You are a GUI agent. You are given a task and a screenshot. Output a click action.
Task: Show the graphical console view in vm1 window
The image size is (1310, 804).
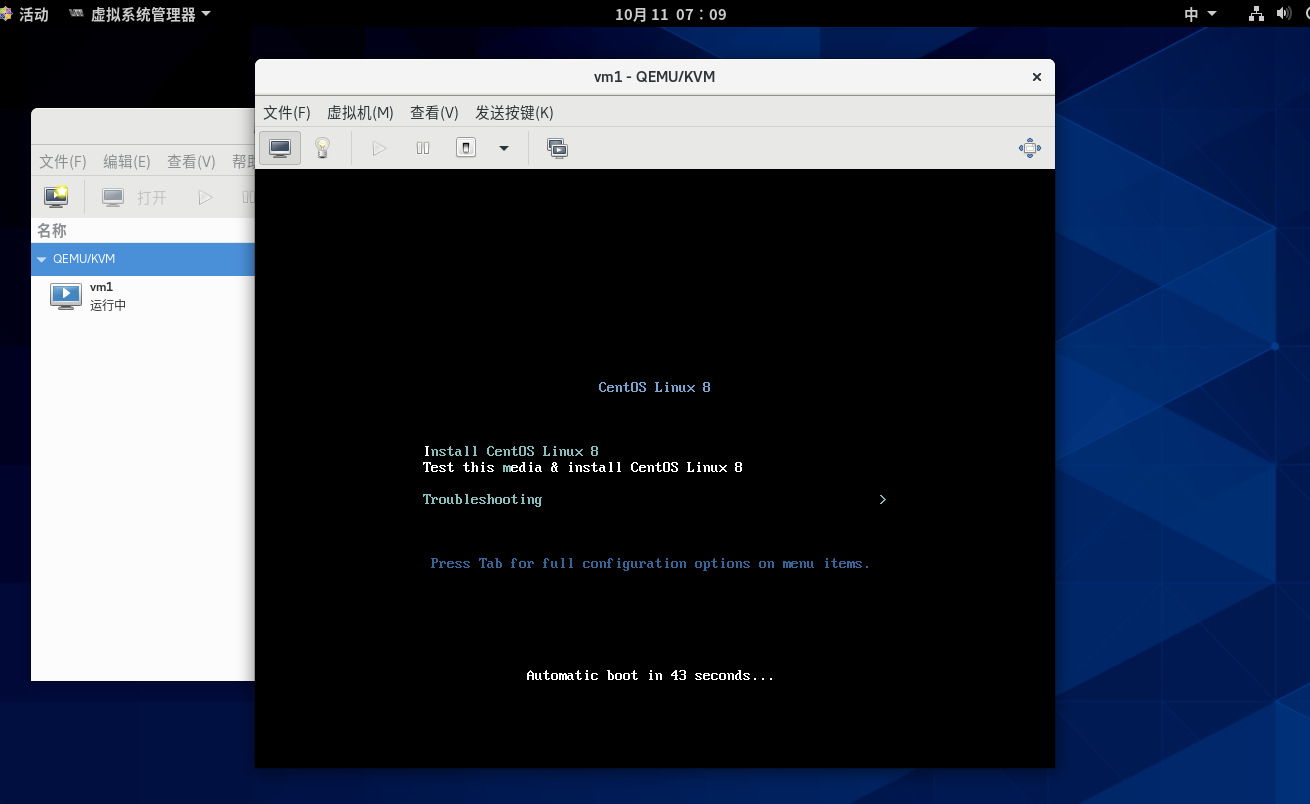click(x=280, y=148)
